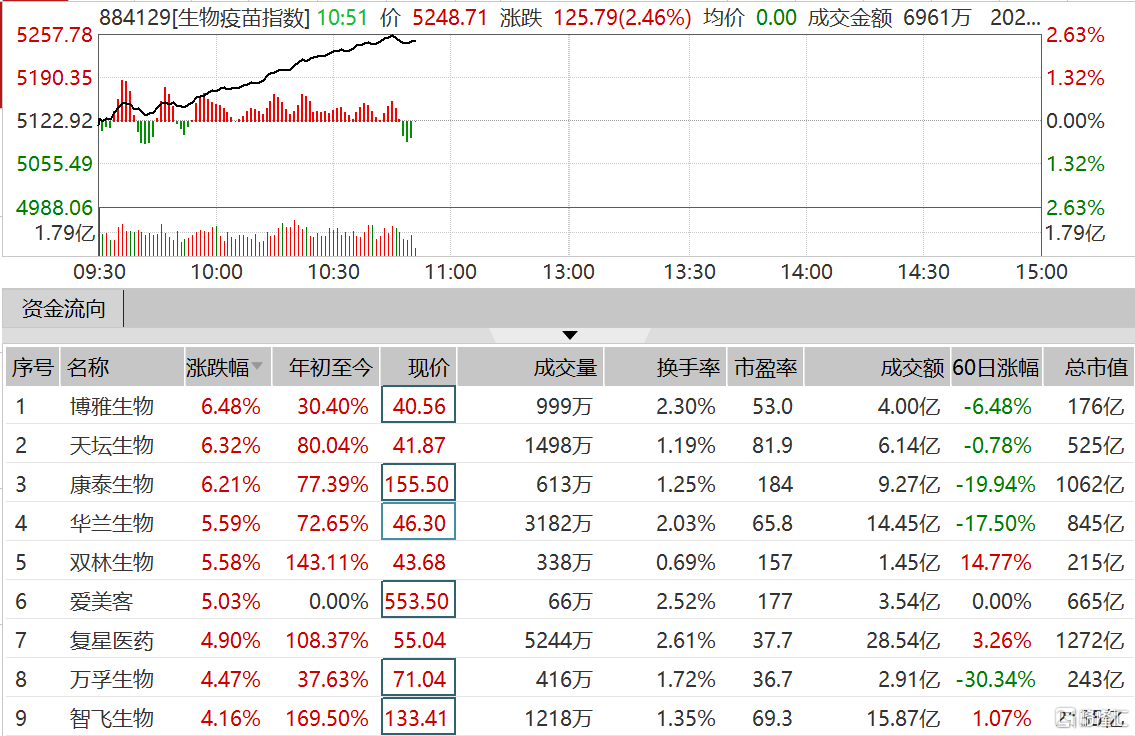Select the 智飞生物 stock row
Viewport: 1135px width, 736px height.
point(570,718)
